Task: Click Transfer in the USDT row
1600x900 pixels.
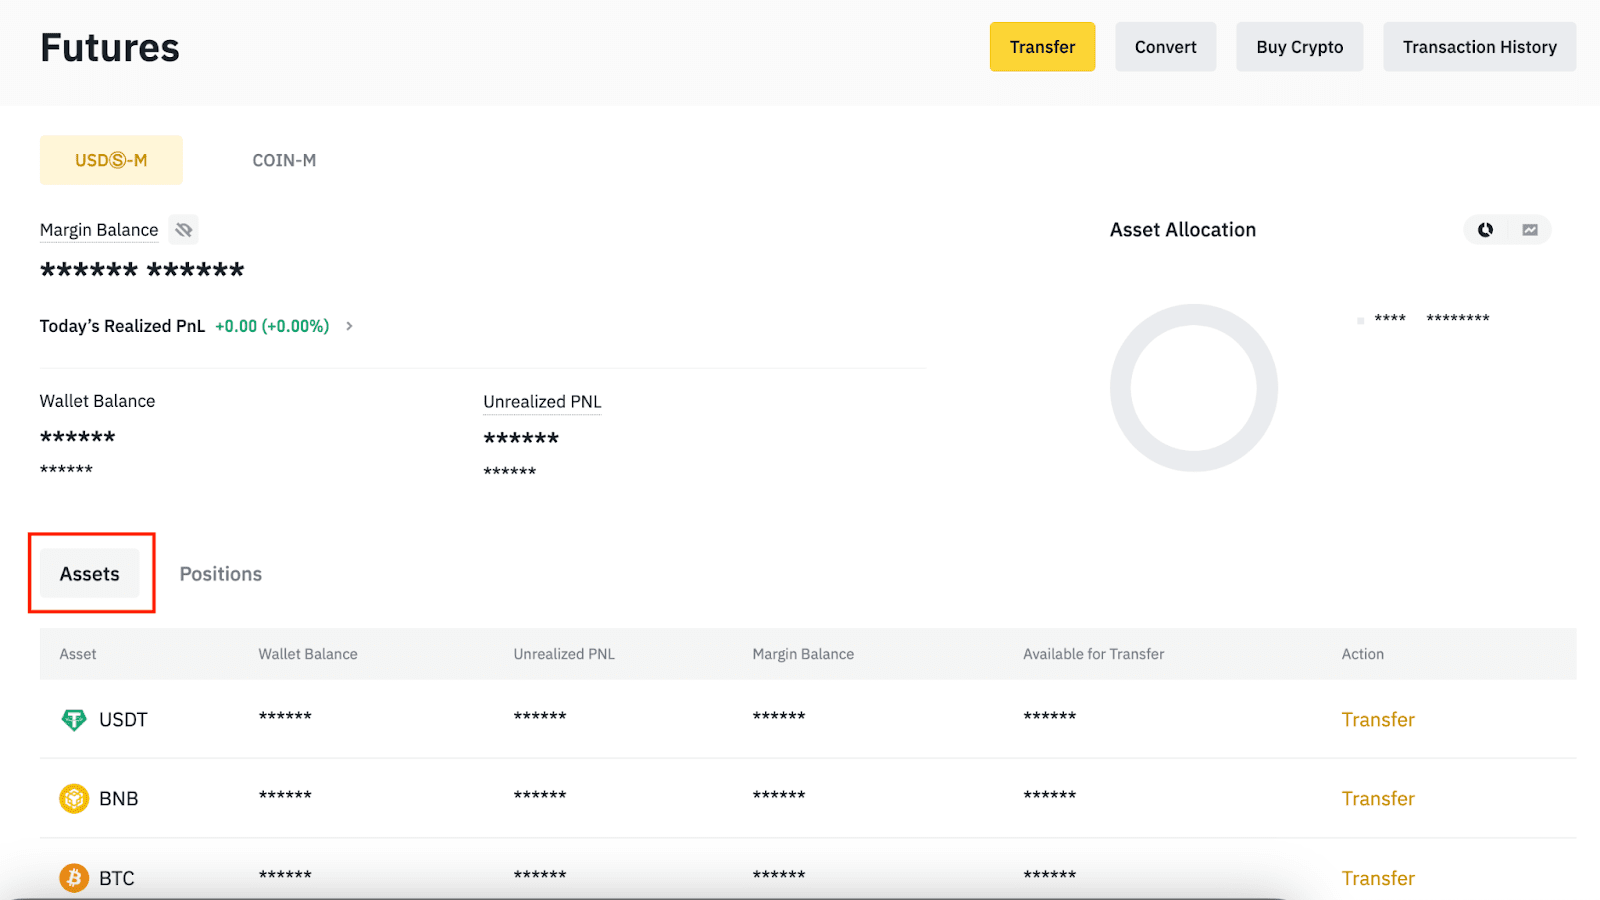Action: coord(1378,720)
